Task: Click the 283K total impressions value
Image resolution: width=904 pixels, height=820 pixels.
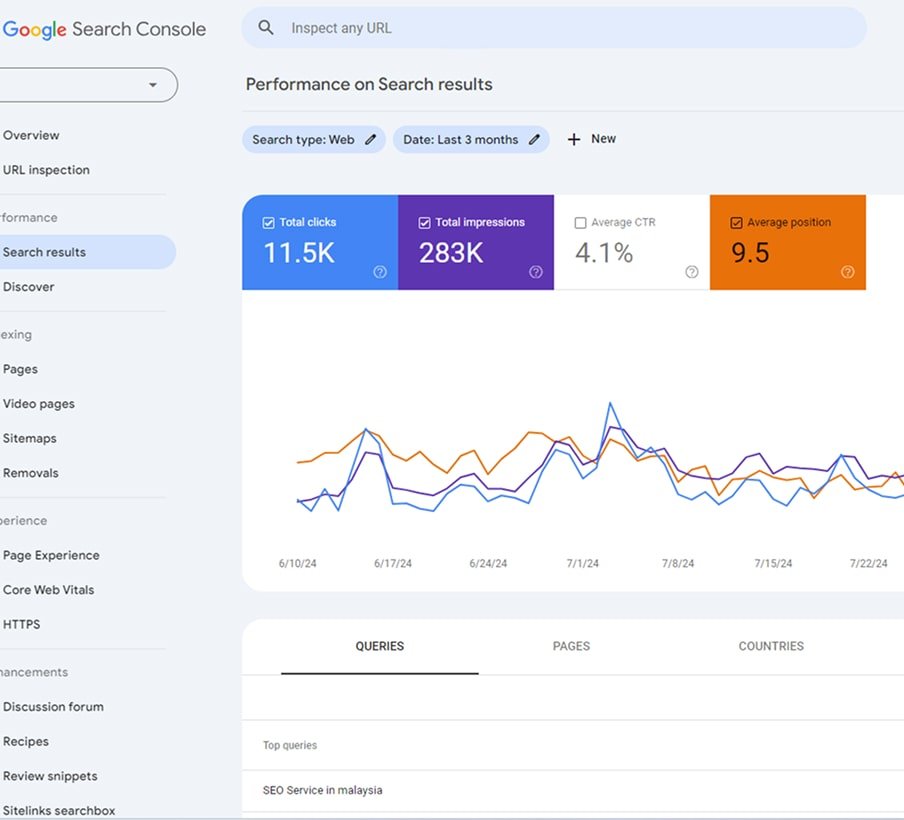Action: click(x=451, y=253)
